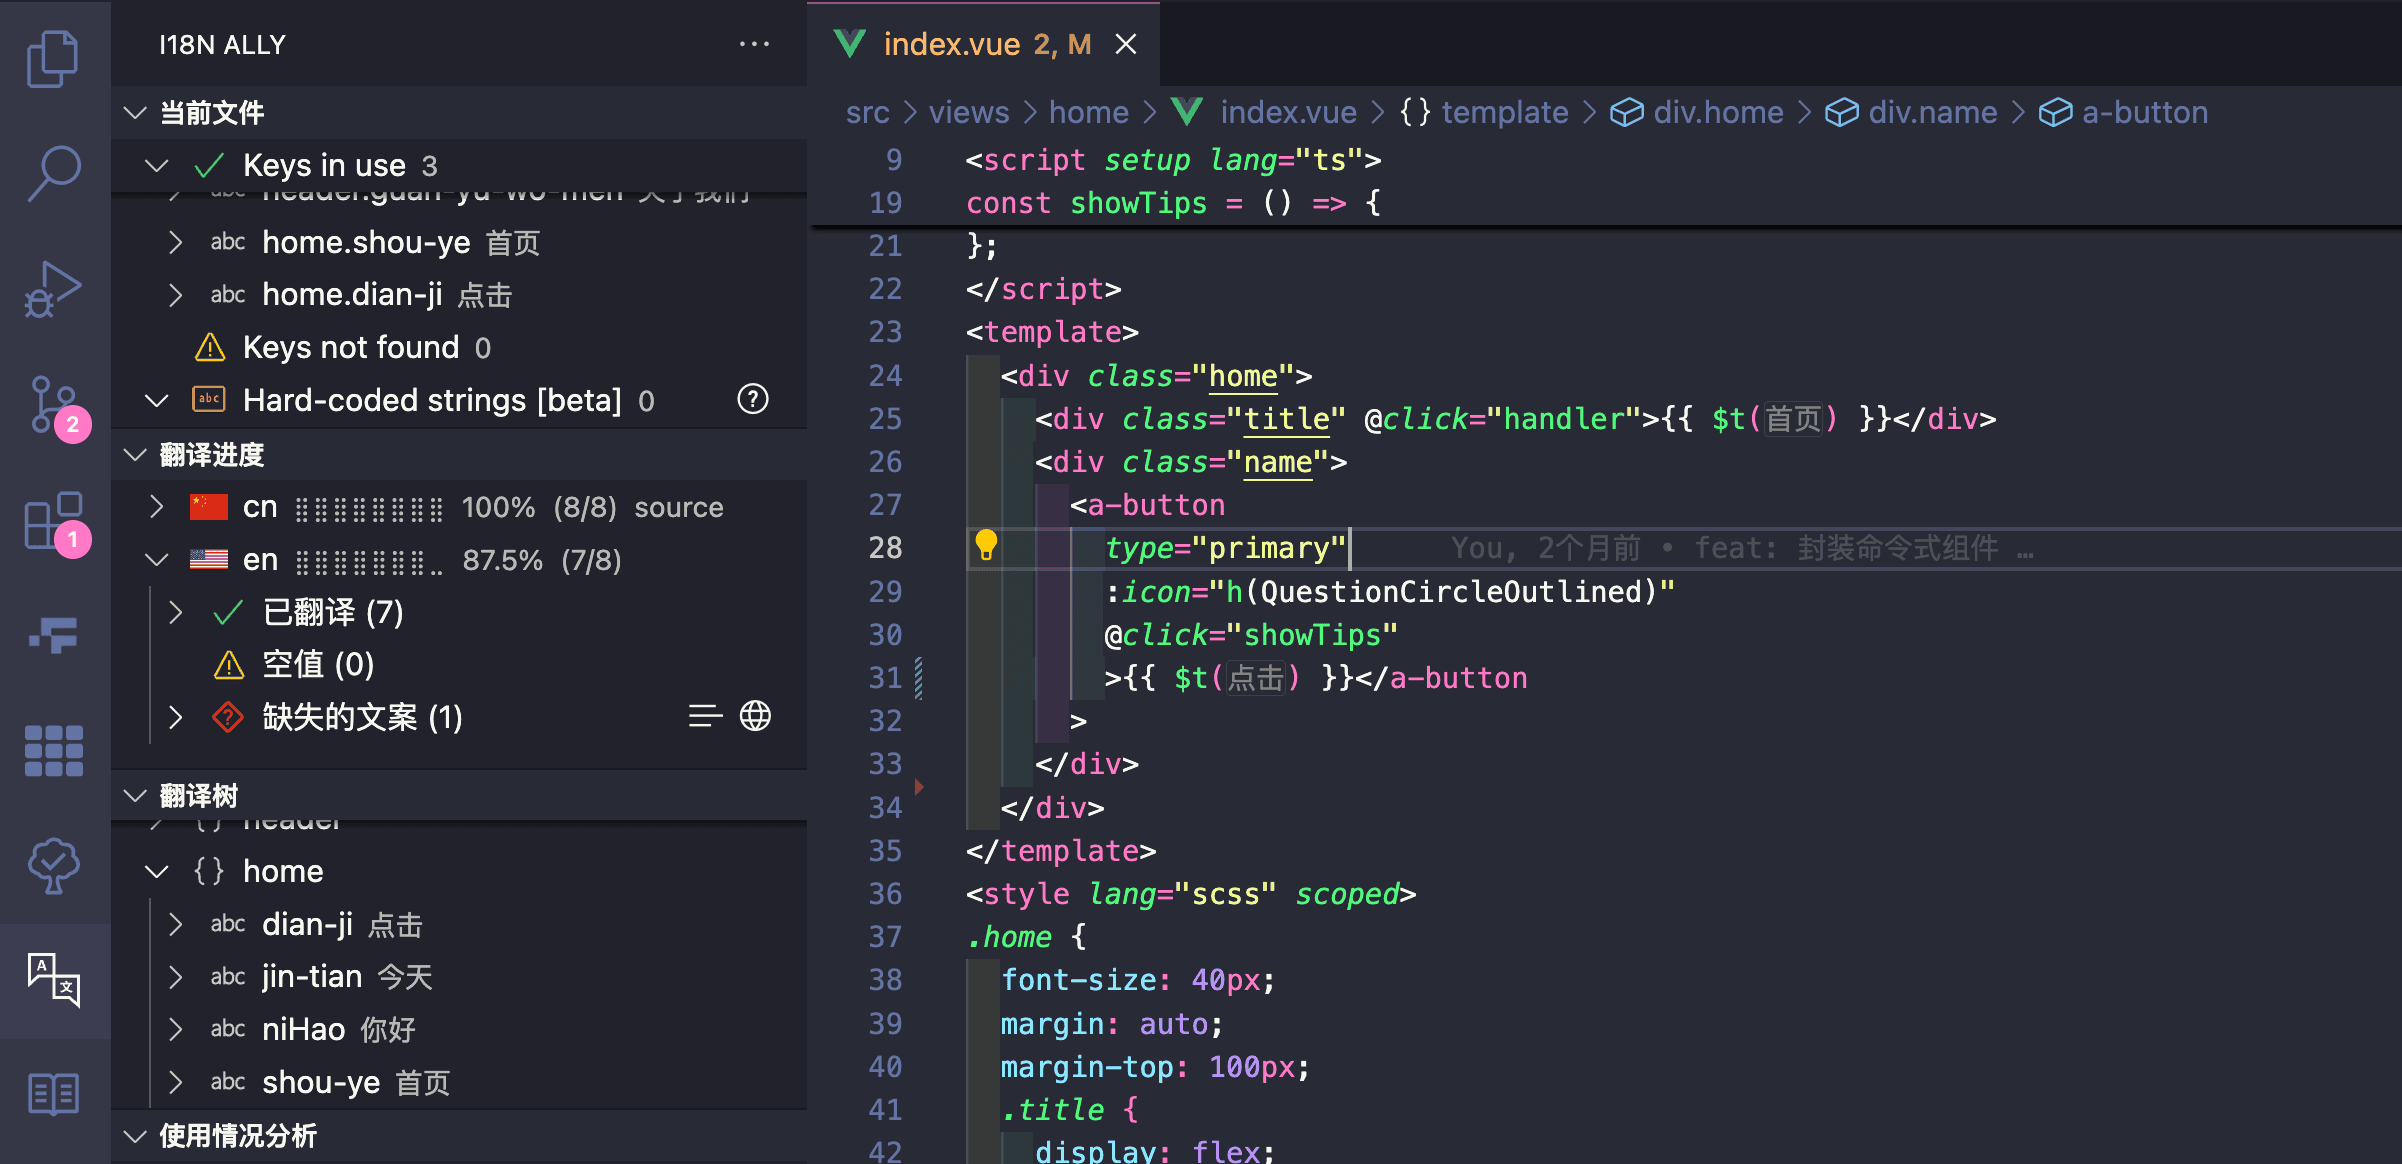
Task: Click the views breadcrumb folder
Action: point(969,112)
